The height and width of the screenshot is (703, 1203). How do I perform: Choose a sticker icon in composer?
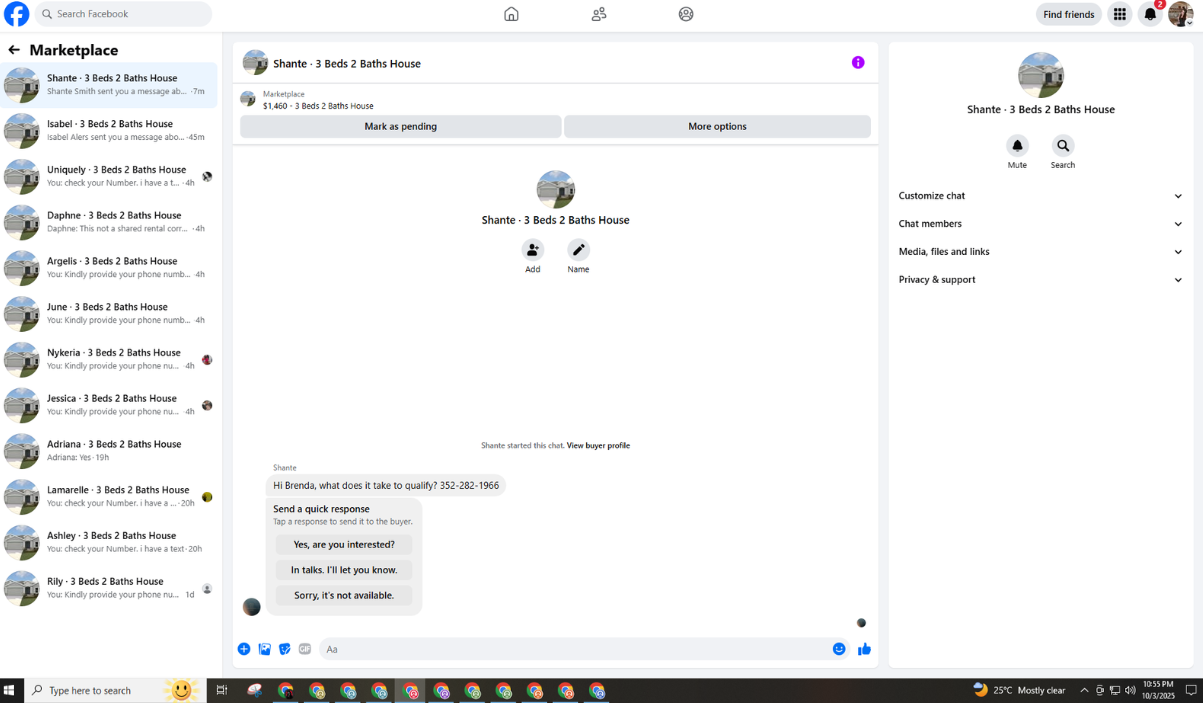tap(285, 649)
